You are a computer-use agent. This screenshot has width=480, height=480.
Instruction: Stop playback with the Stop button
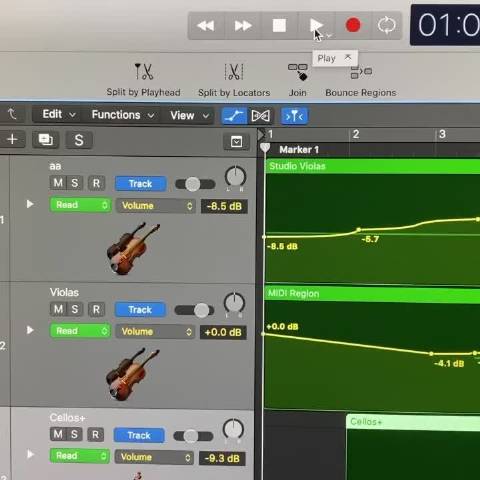coord(279,26)
